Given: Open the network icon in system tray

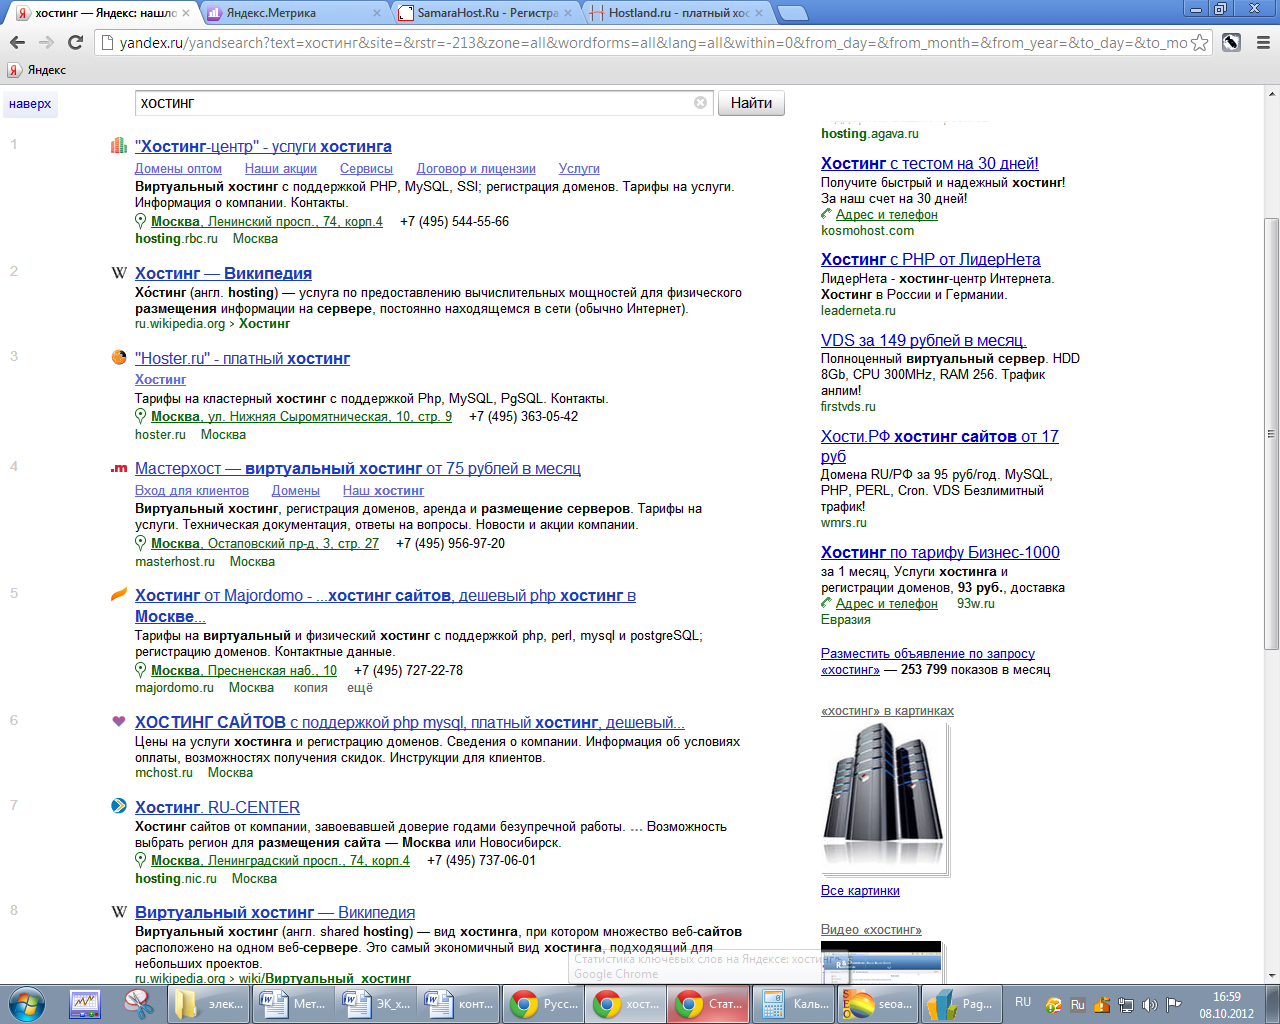Looking at the screenshot, I should (x=1125, y=1005).
